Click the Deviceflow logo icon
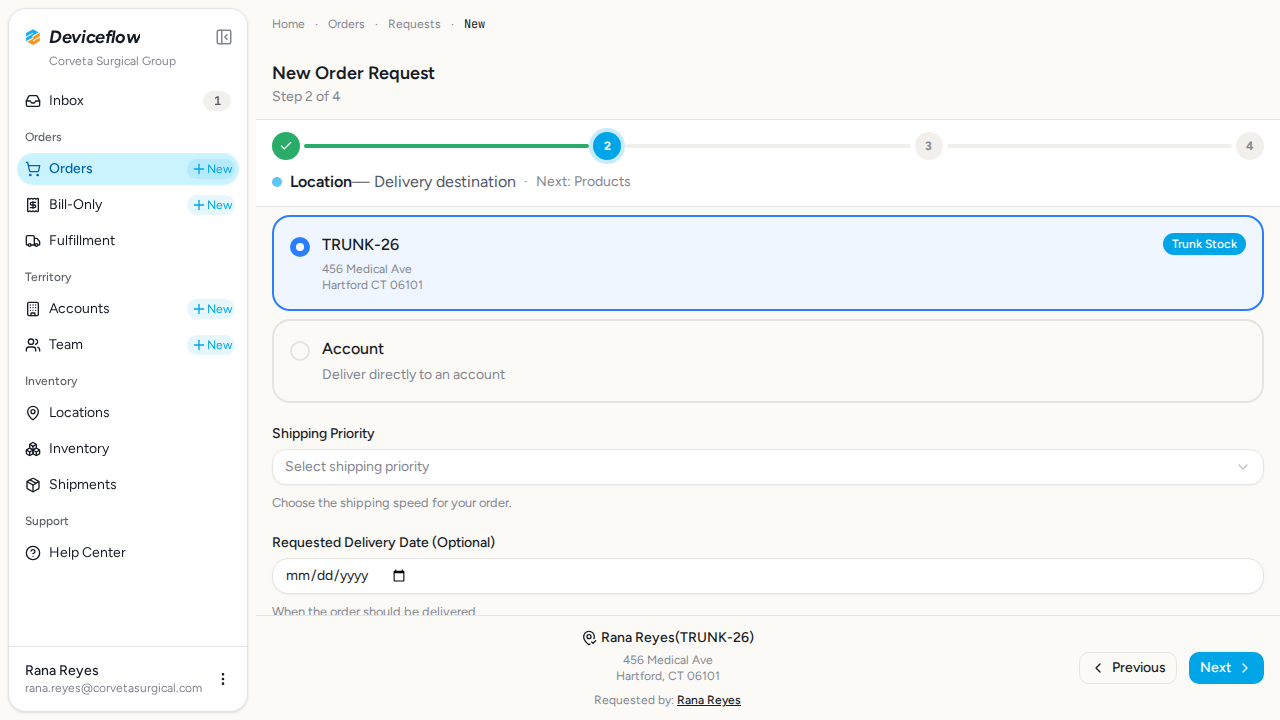This screenshot has height=720, width=1280. coord(33,37)
